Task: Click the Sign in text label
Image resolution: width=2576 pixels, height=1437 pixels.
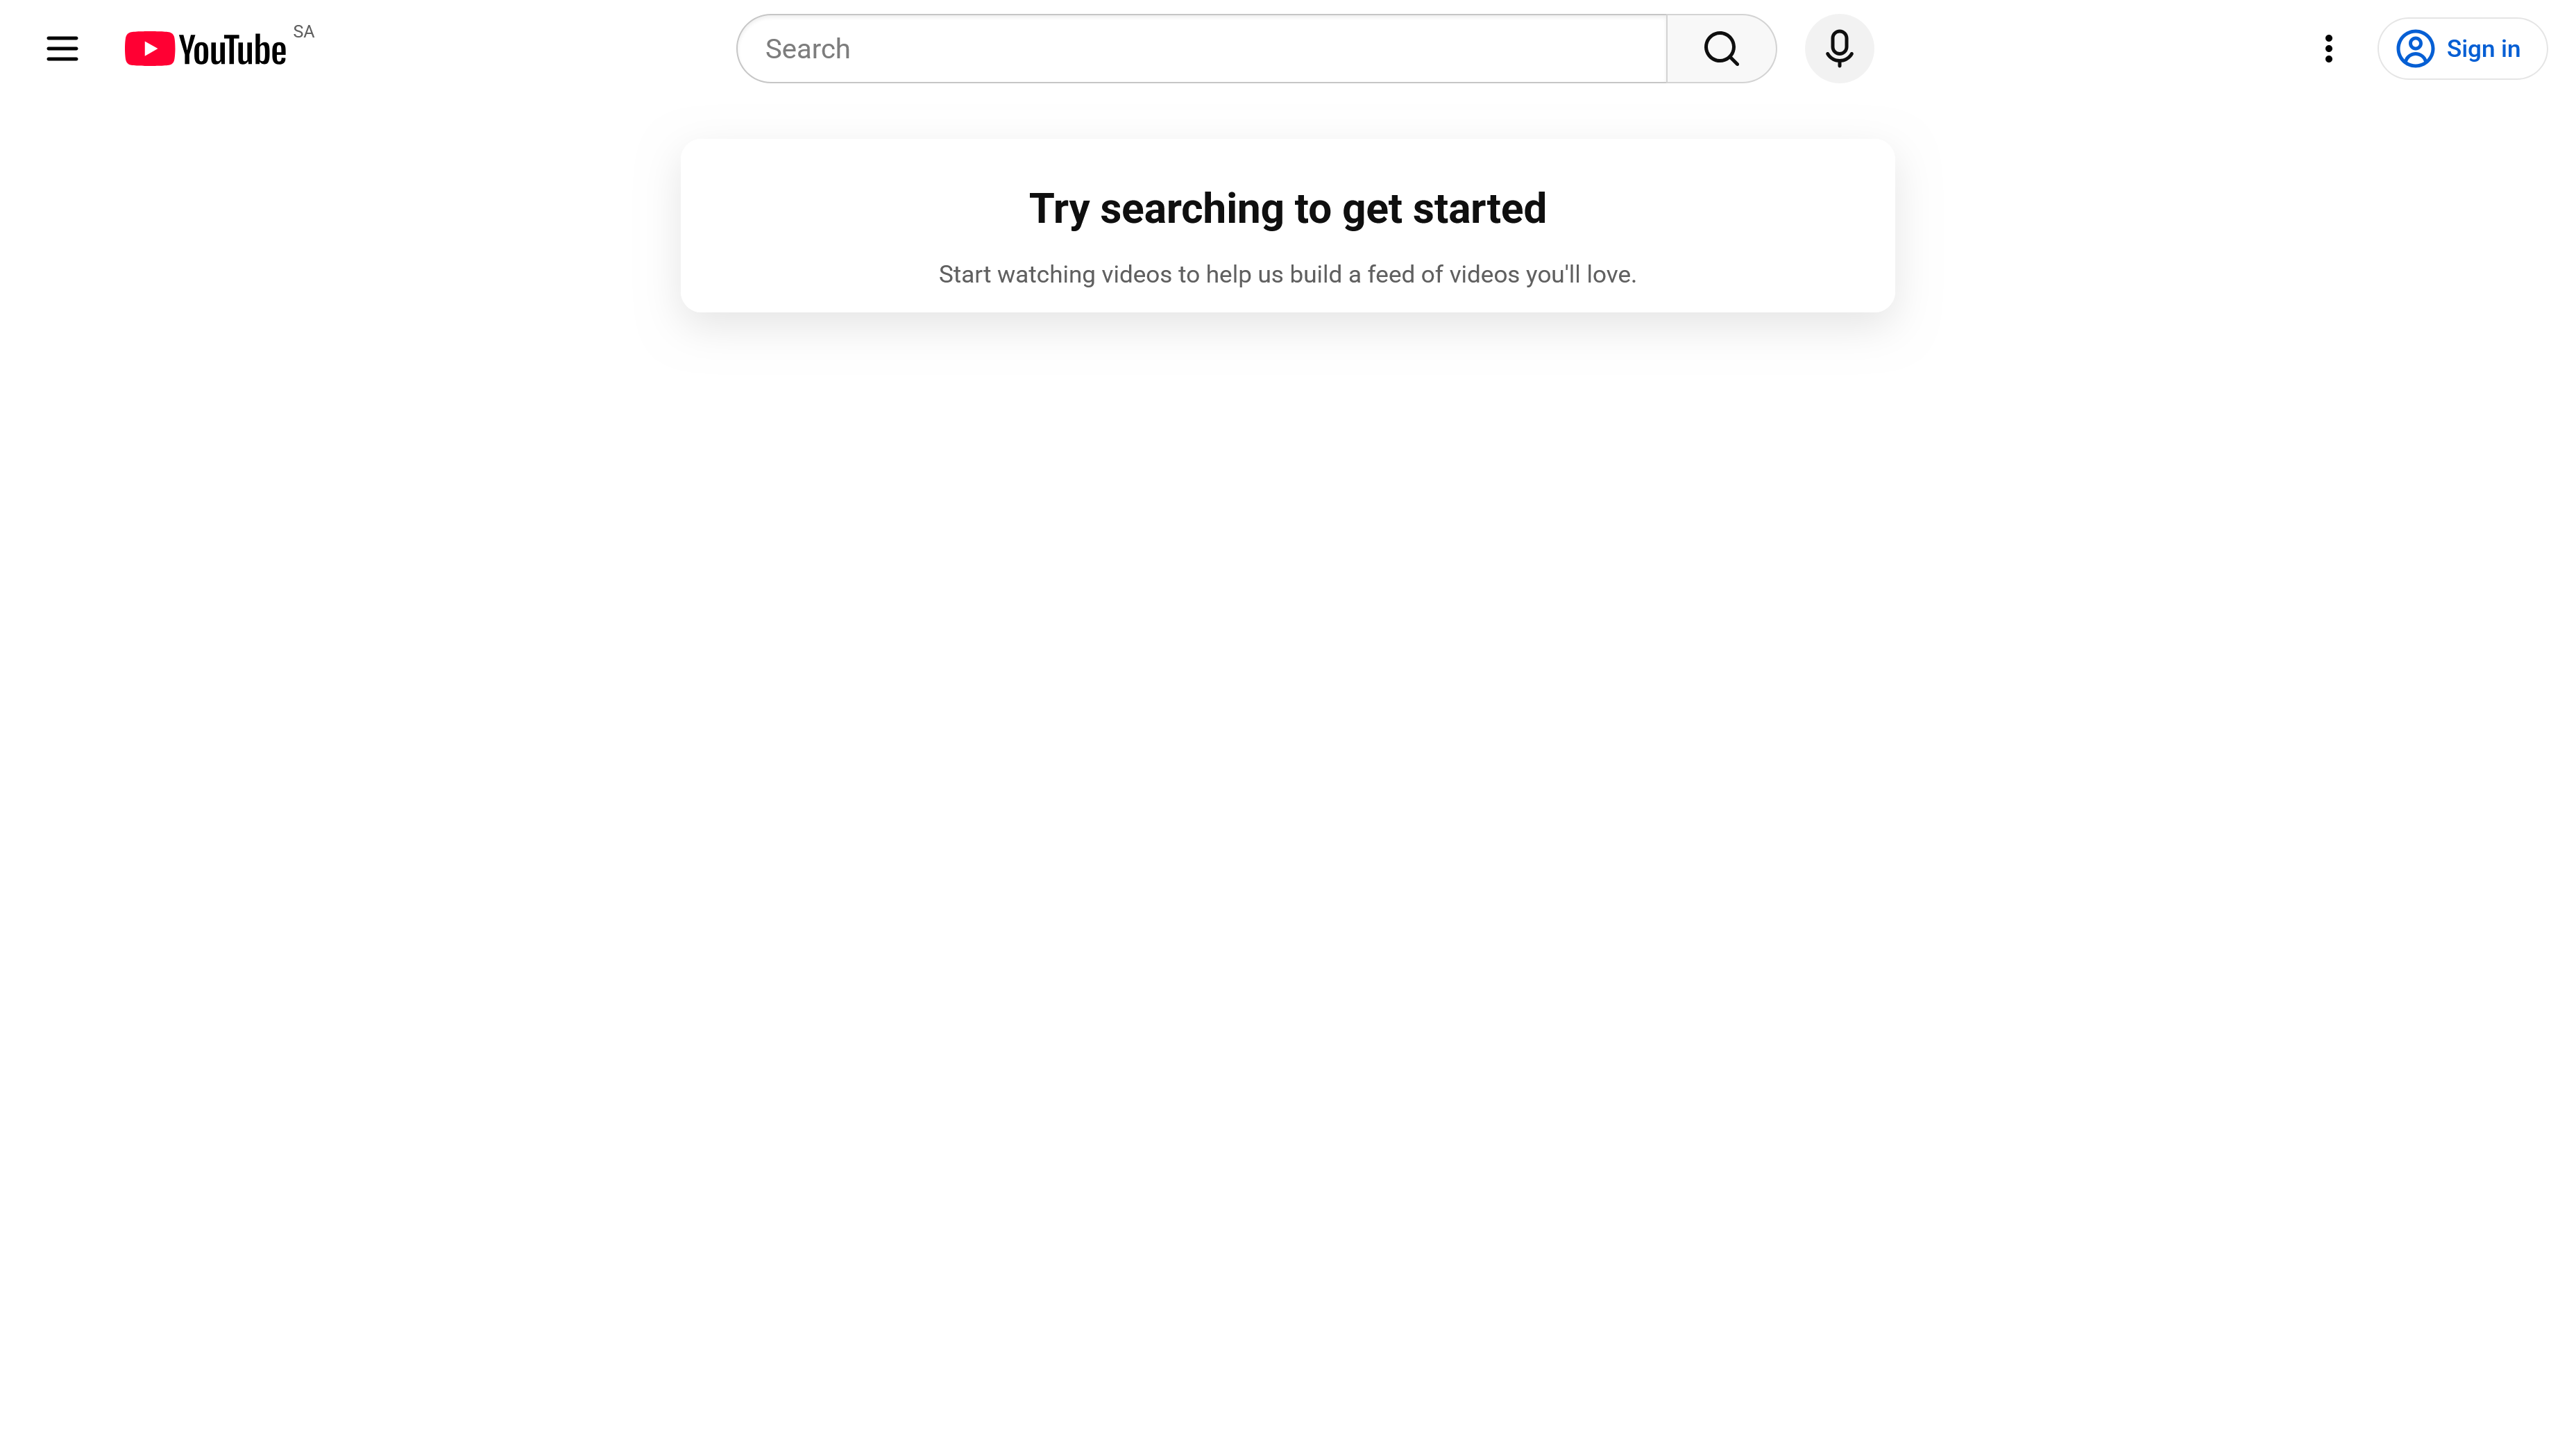Action: click(2483, 48)
